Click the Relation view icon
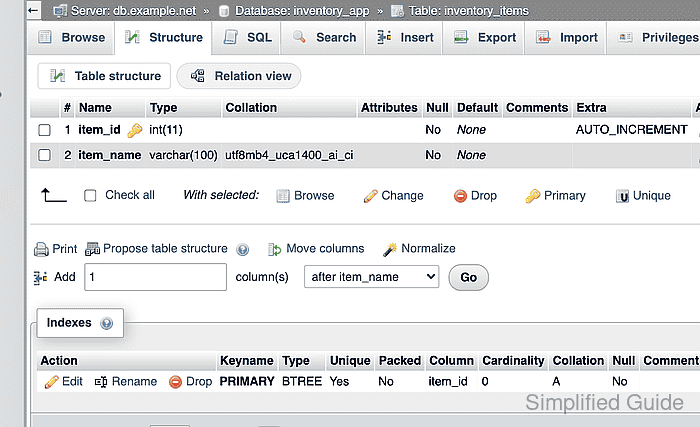This screenshot has height=427, width=700. pyautogui.click(x=198, y=76)
